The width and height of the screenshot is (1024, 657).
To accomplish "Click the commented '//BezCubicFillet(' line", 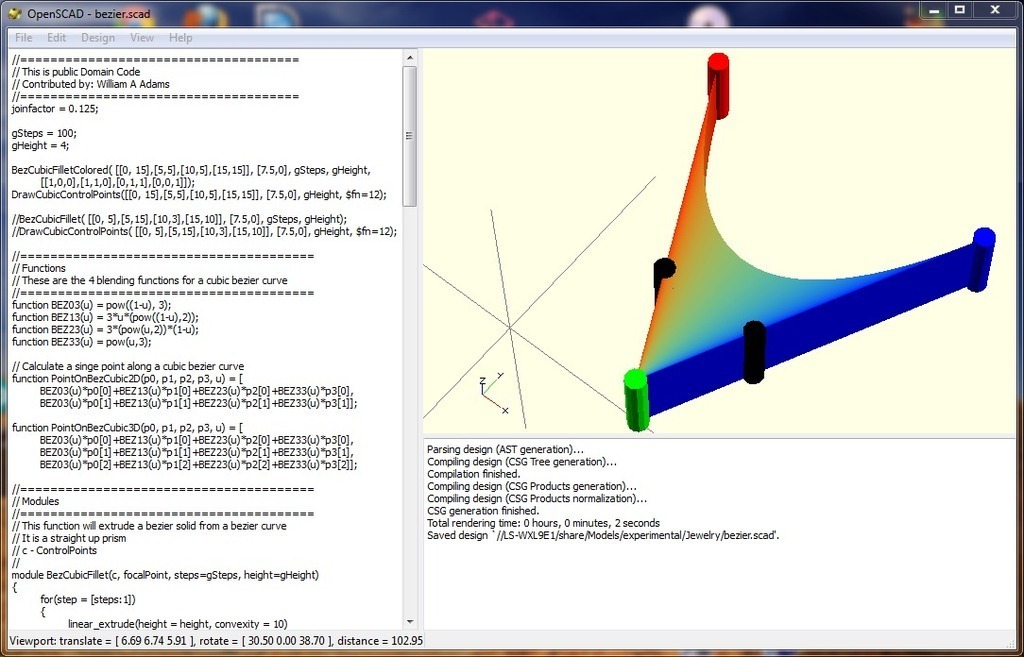I will [179, 219].
